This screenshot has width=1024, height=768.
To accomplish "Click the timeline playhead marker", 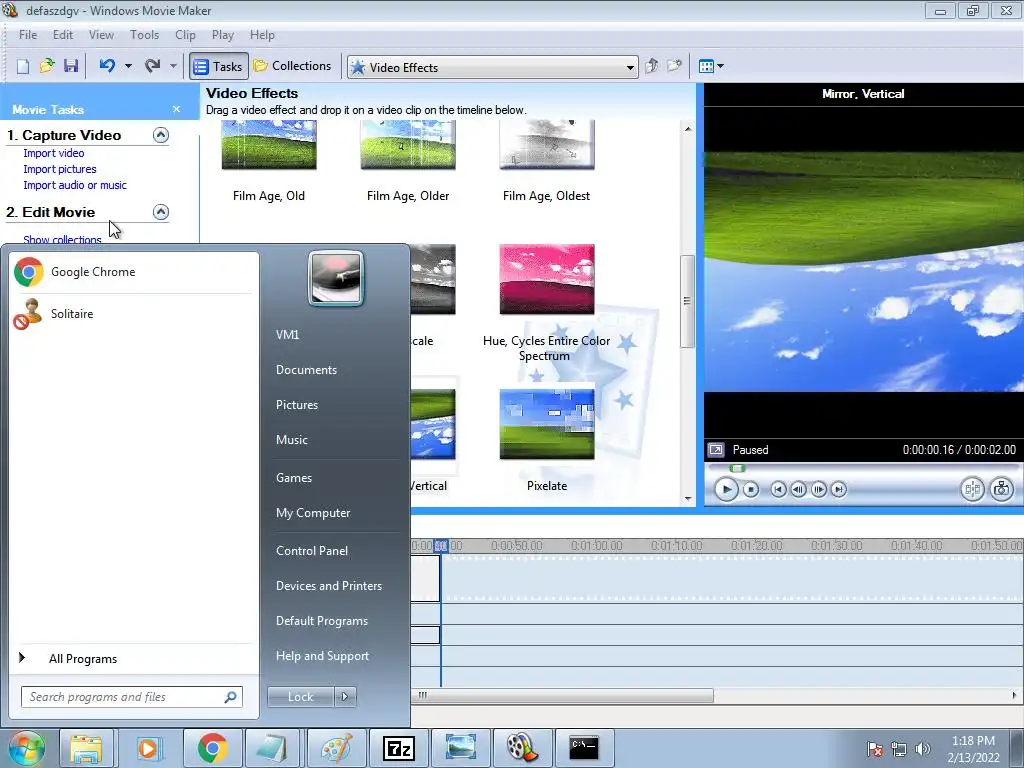I will (x=441, y=545).
